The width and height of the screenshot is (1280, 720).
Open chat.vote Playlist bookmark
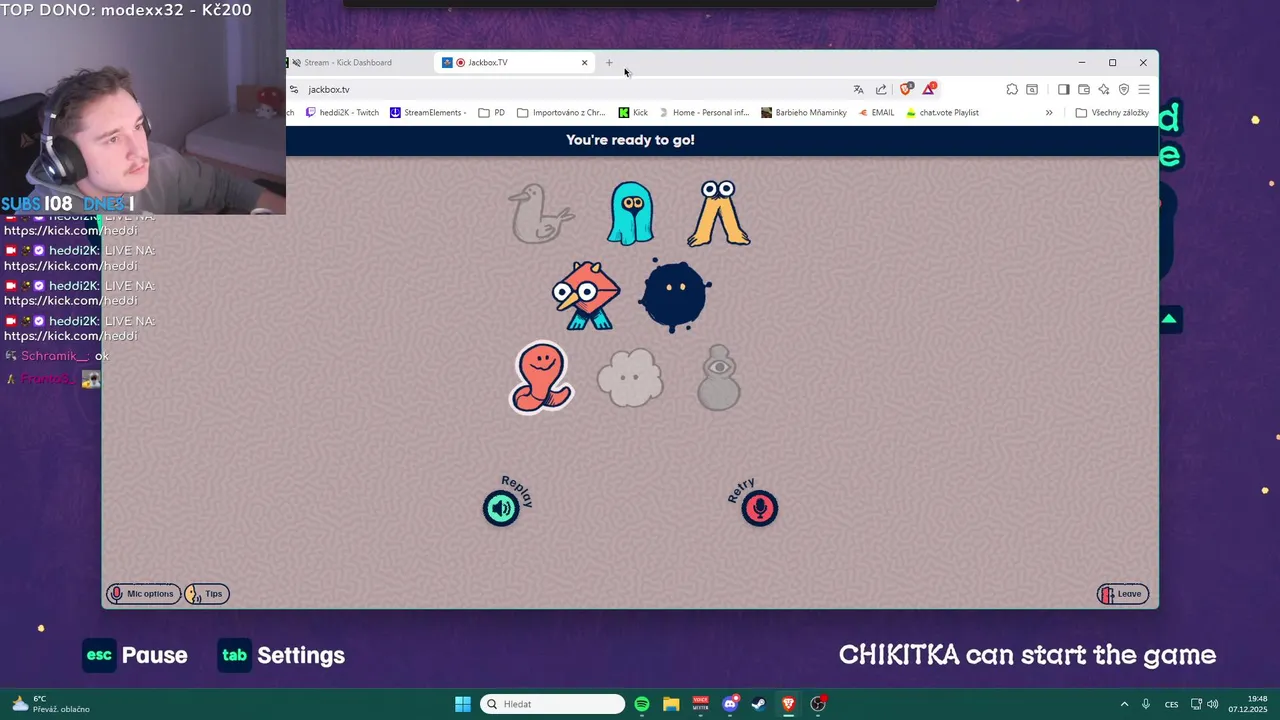tap(942, 113)
